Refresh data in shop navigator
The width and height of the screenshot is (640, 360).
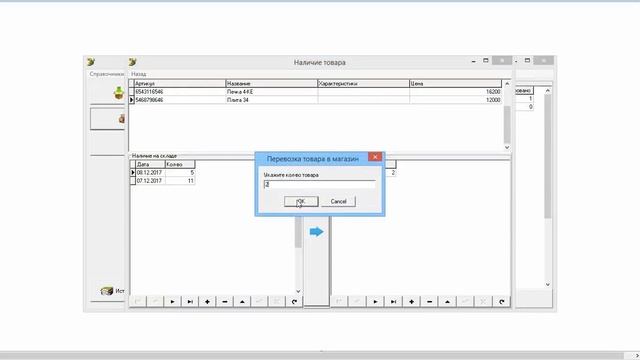pos(502,302)
